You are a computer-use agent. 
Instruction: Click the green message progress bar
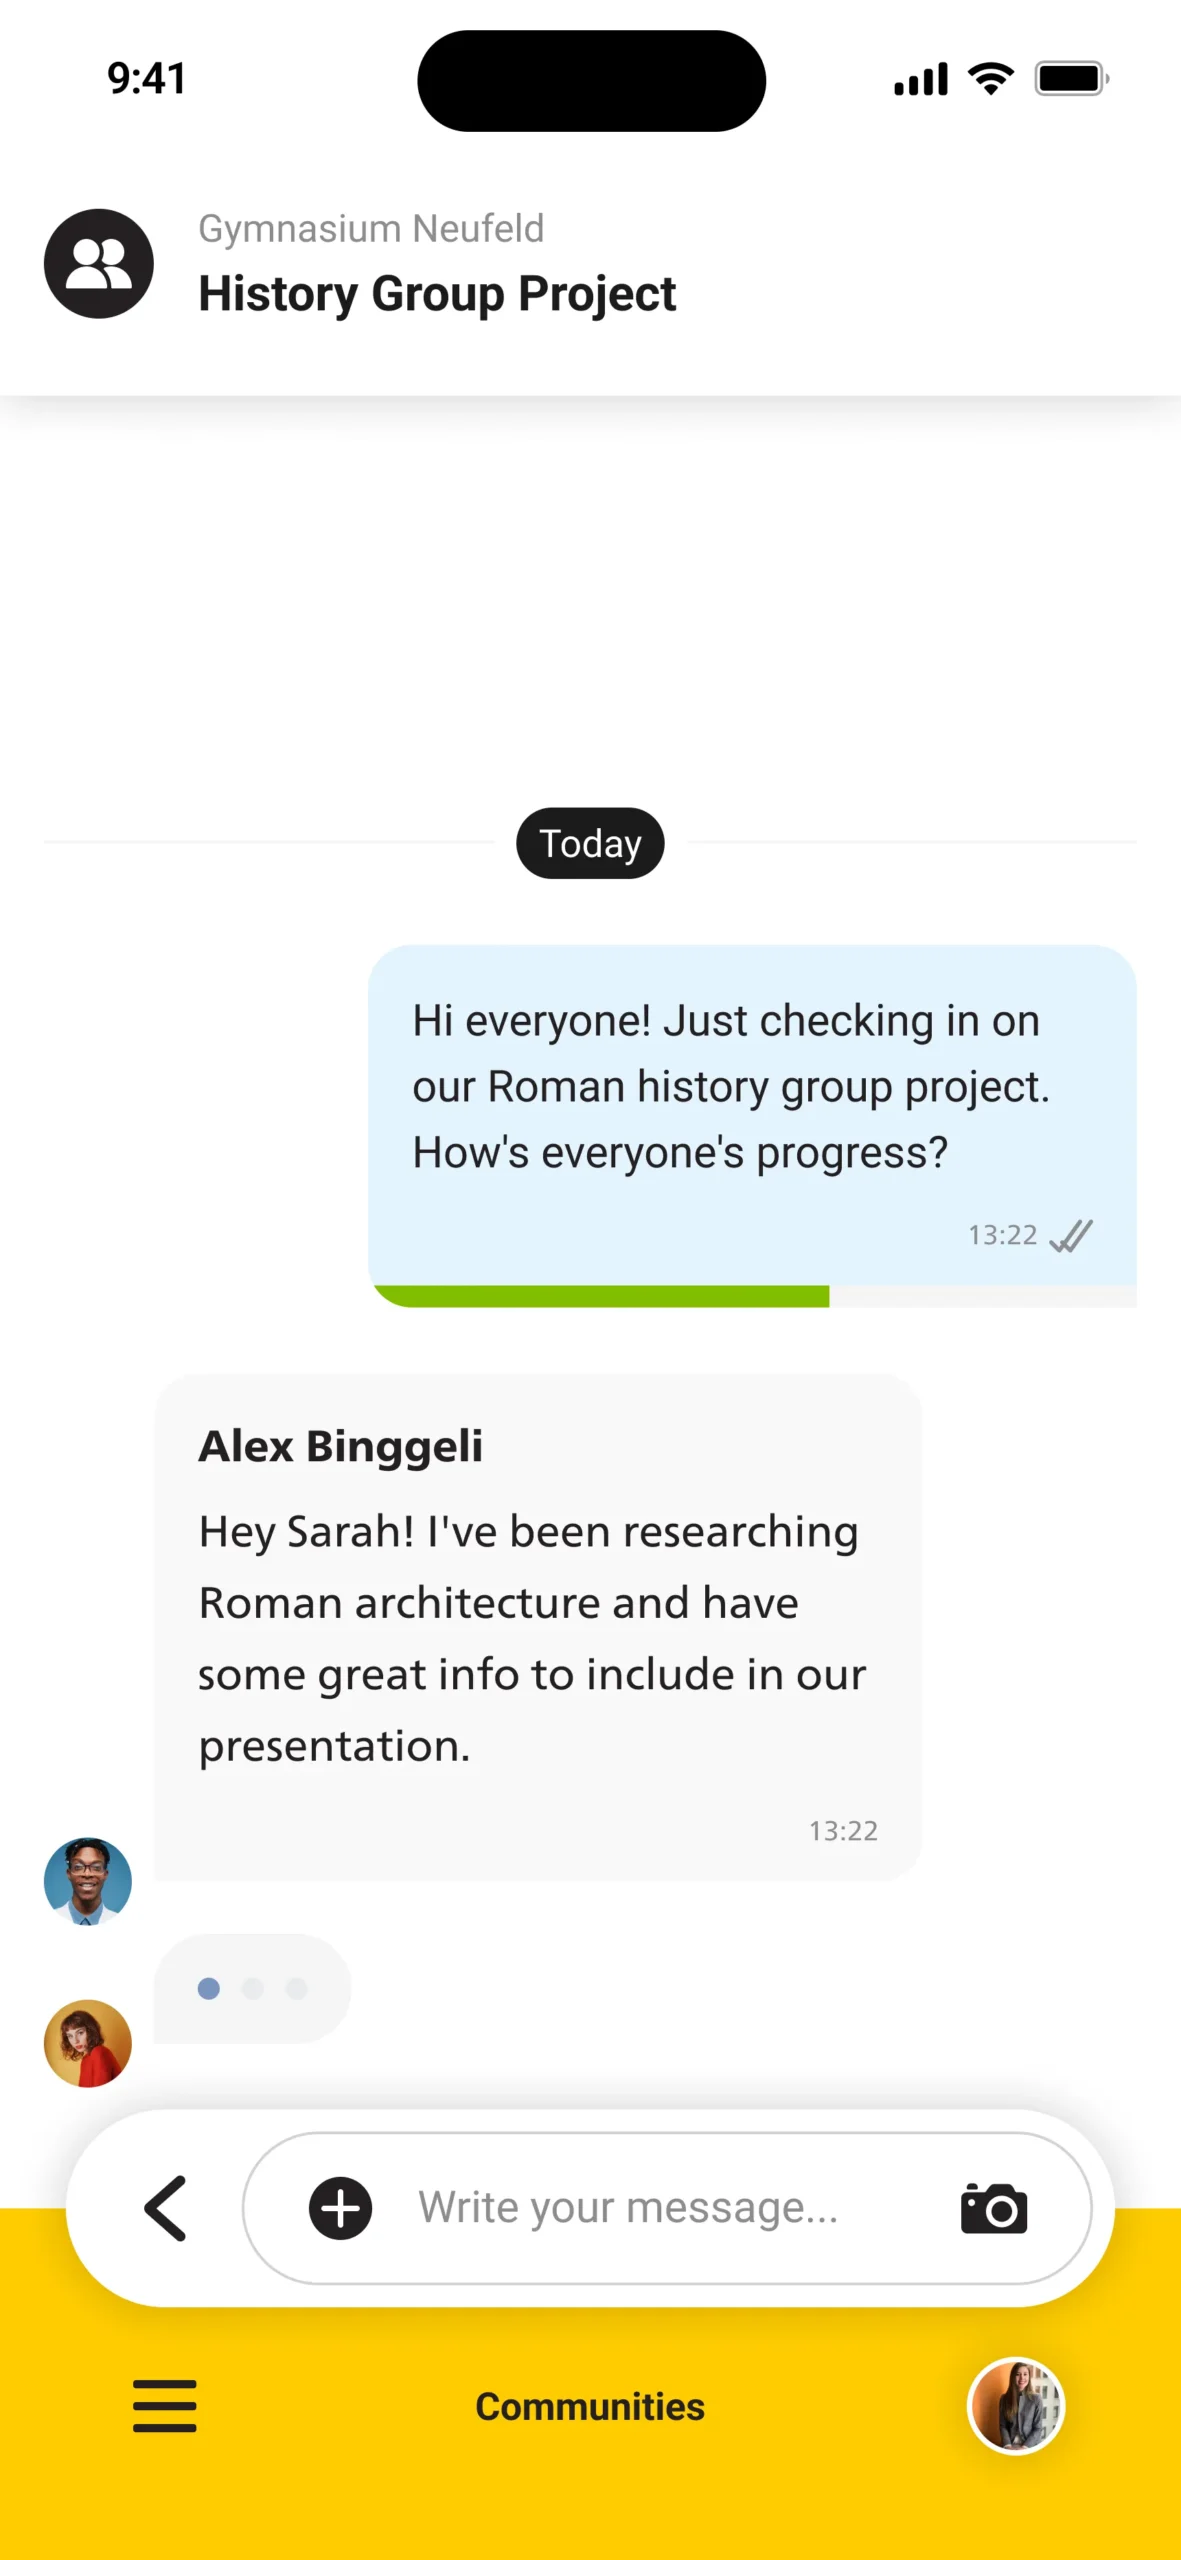(601, 1296)
